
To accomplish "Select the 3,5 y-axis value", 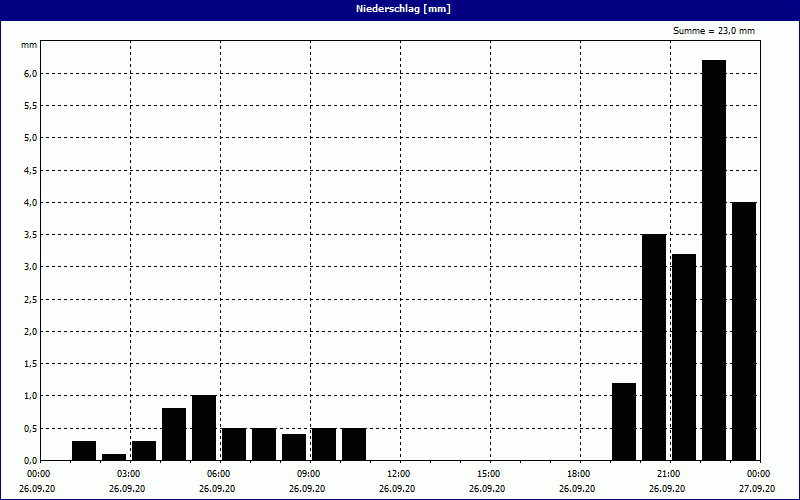I will [x=31, y=235].
